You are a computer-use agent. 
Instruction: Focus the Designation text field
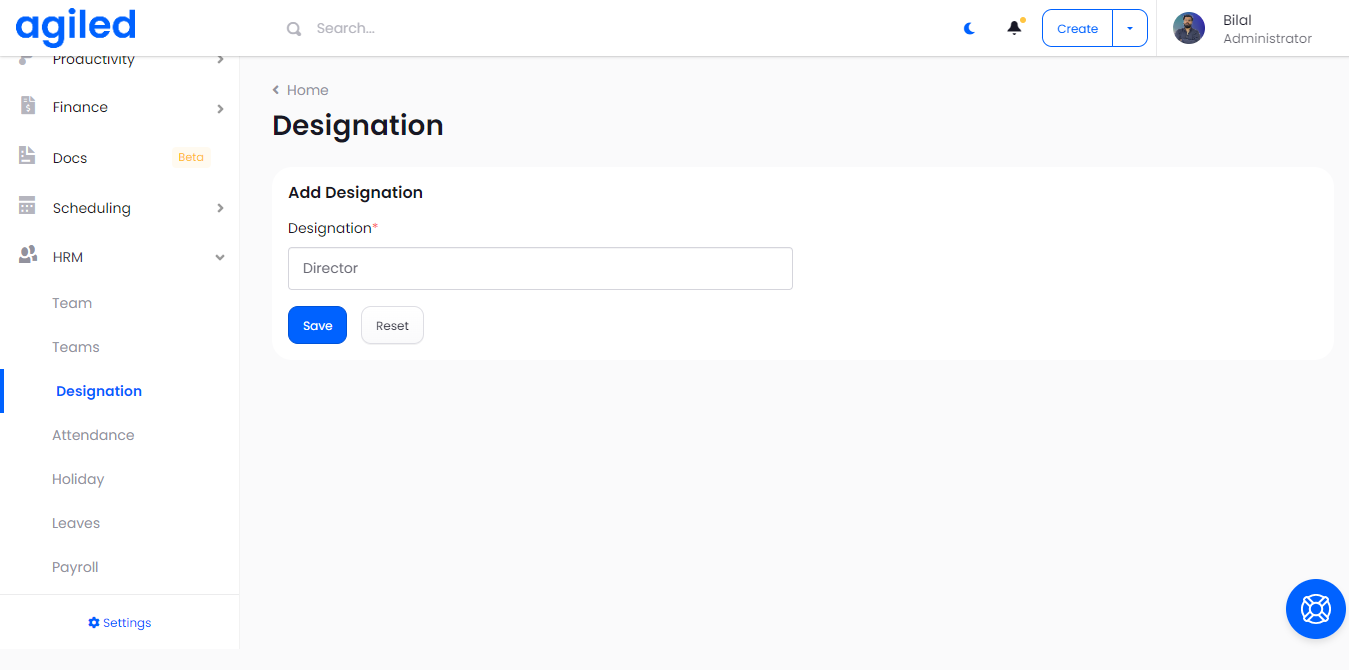540,269
